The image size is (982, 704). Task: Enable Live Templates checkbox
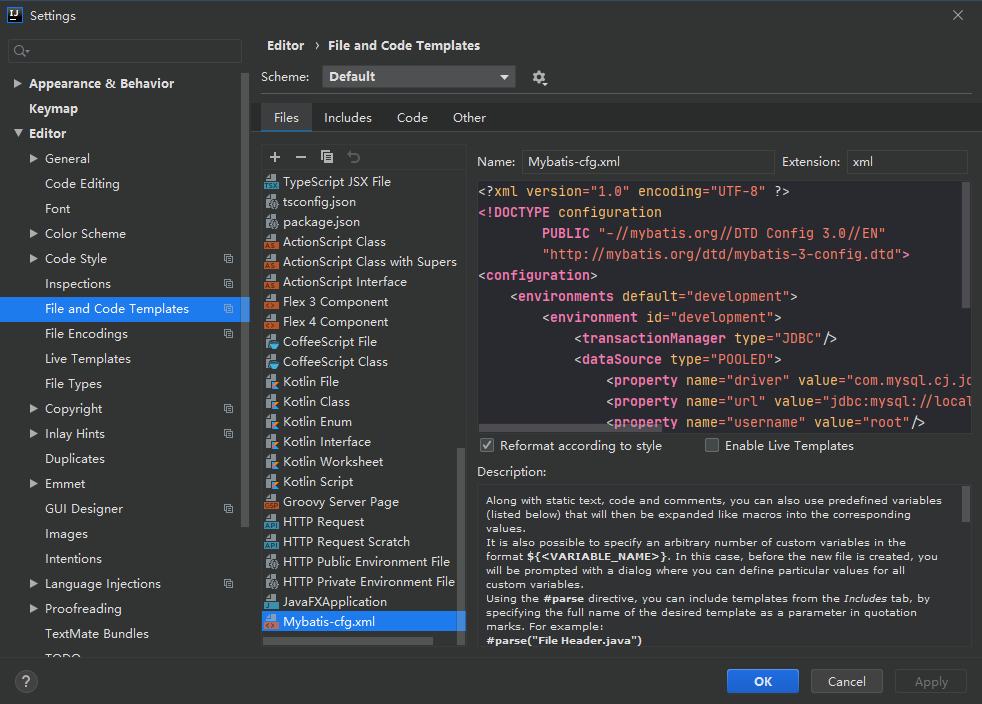(711, 445)
